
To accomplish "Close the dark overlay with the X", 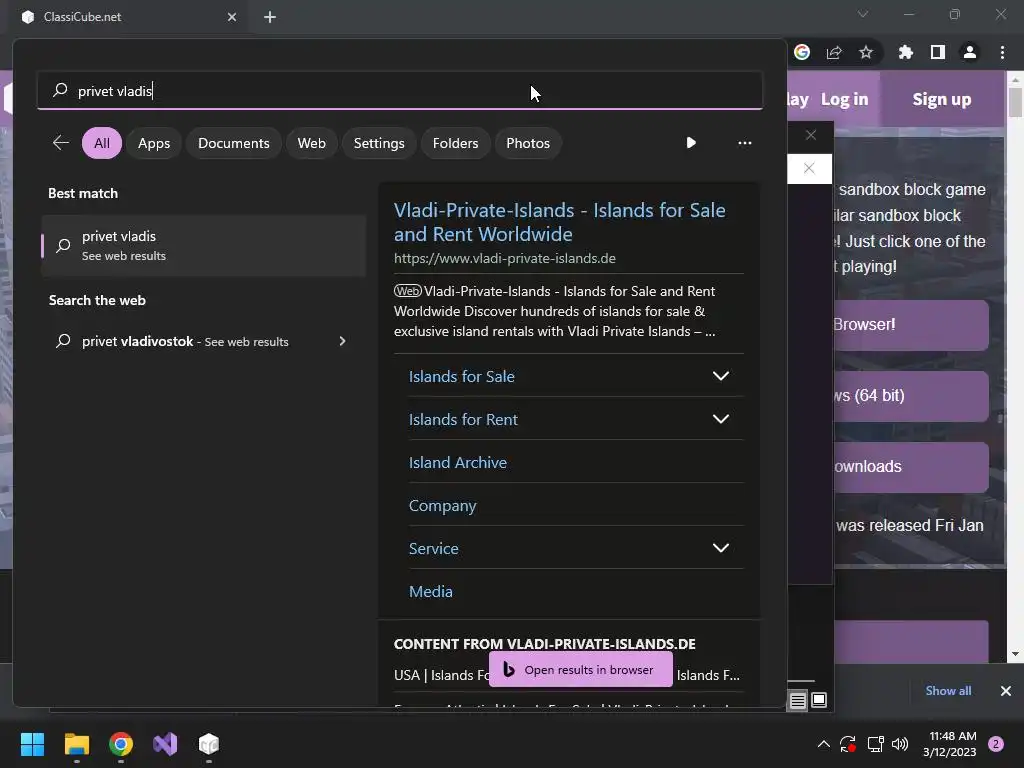I will point(810,135).
